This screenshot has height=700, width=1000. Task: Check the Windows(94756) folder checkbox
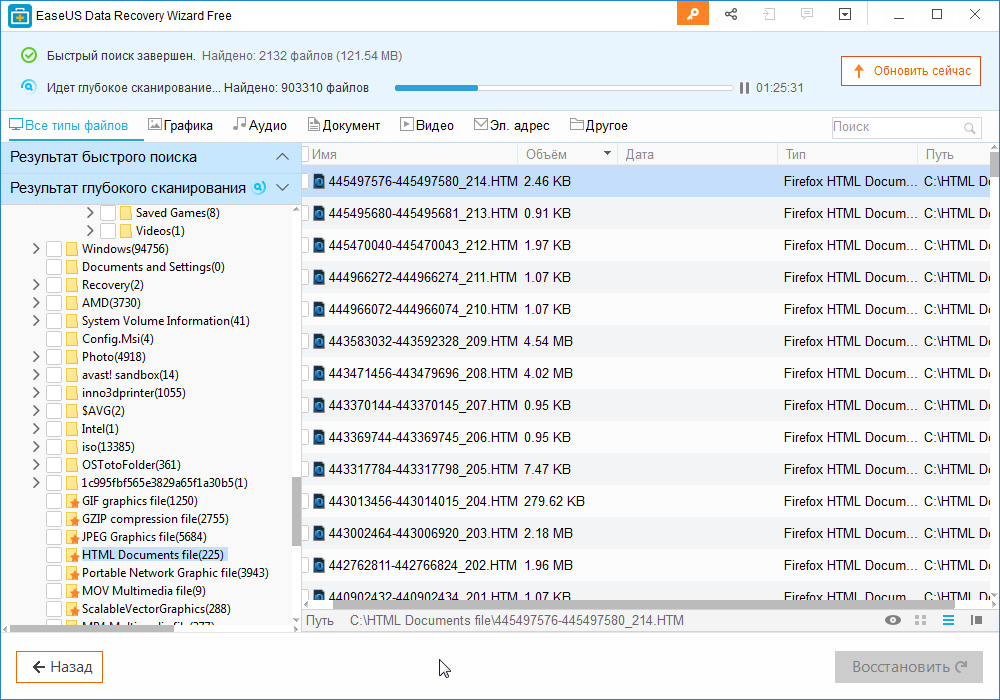(54, 249)
